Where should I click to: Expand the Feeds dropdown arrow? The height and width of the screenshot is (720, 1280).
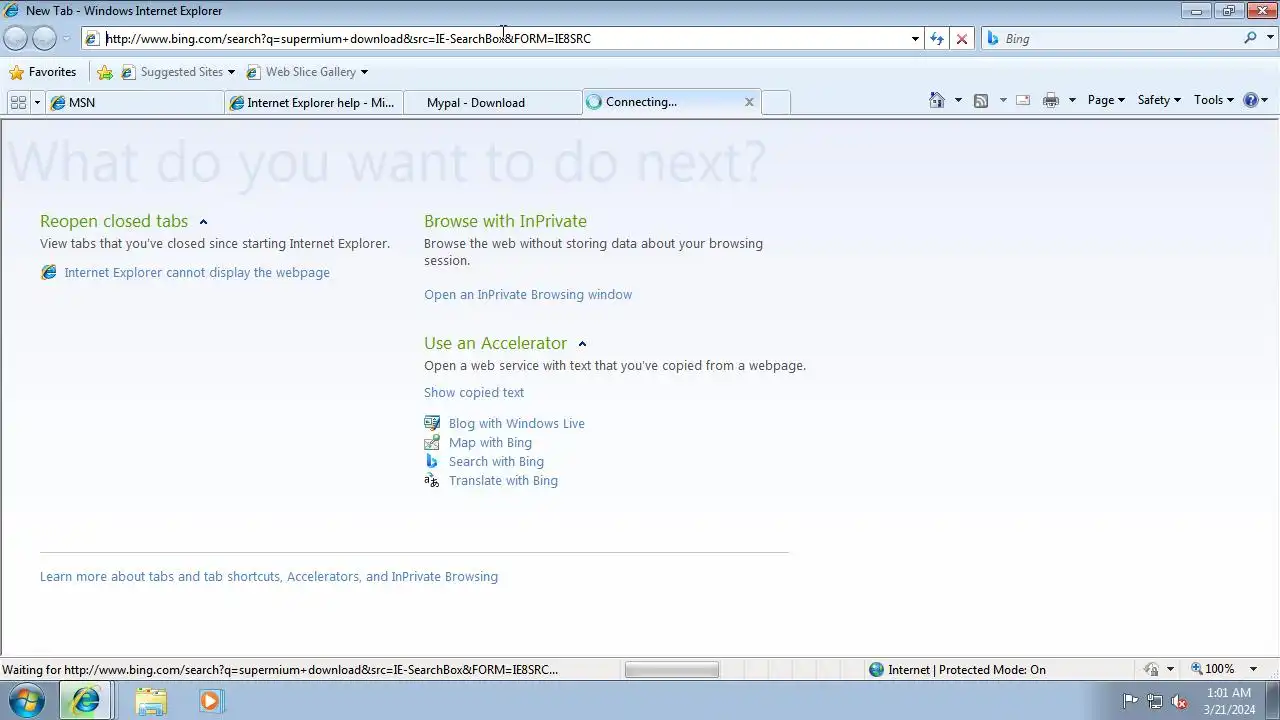pos(1002,100)
